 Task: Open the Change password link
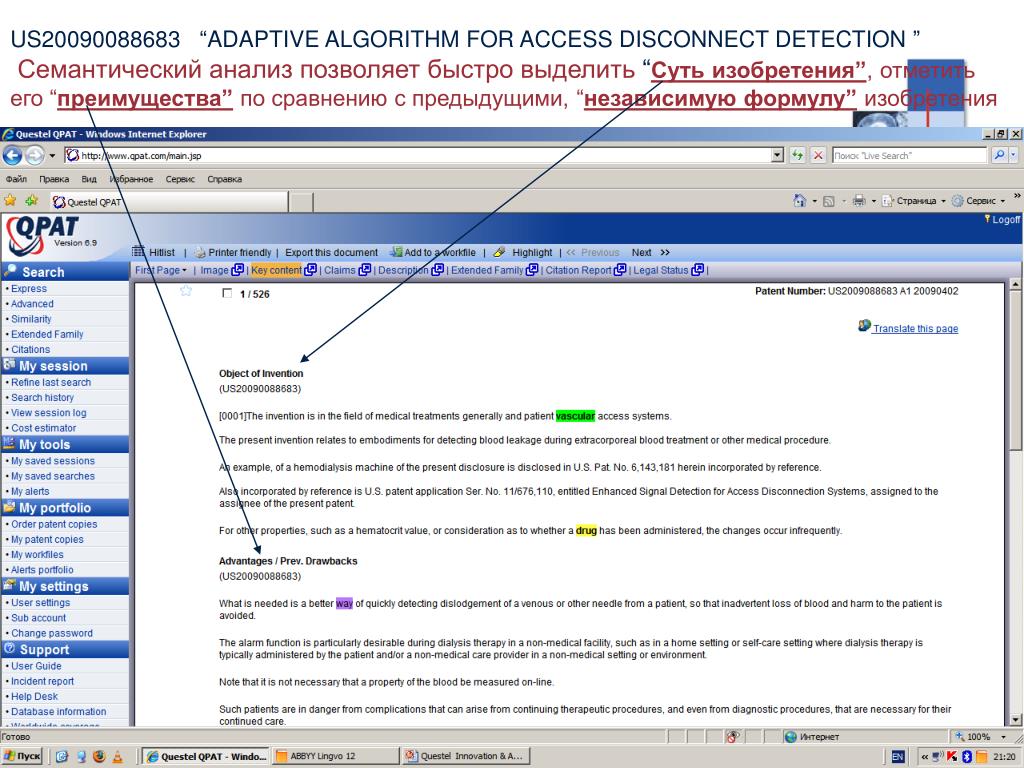[x=52, y=633]
